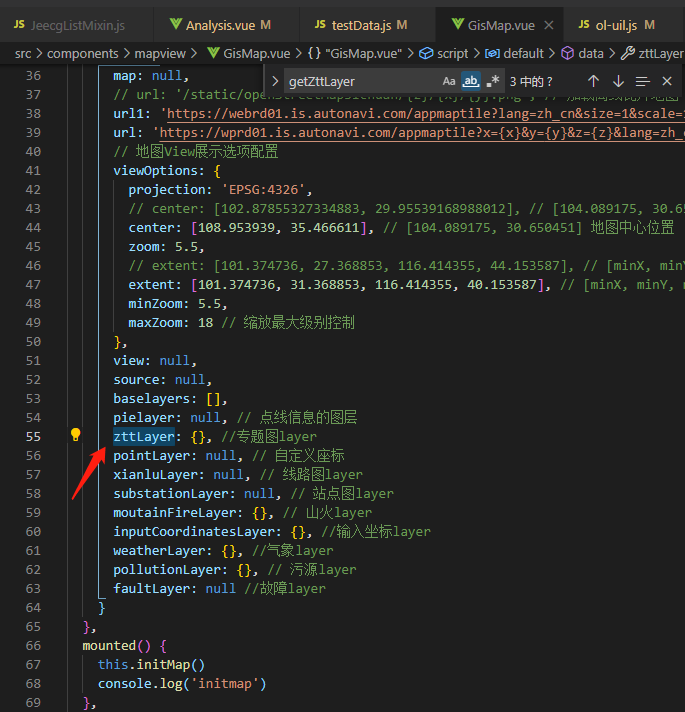Close the find widget

point(667,81)
